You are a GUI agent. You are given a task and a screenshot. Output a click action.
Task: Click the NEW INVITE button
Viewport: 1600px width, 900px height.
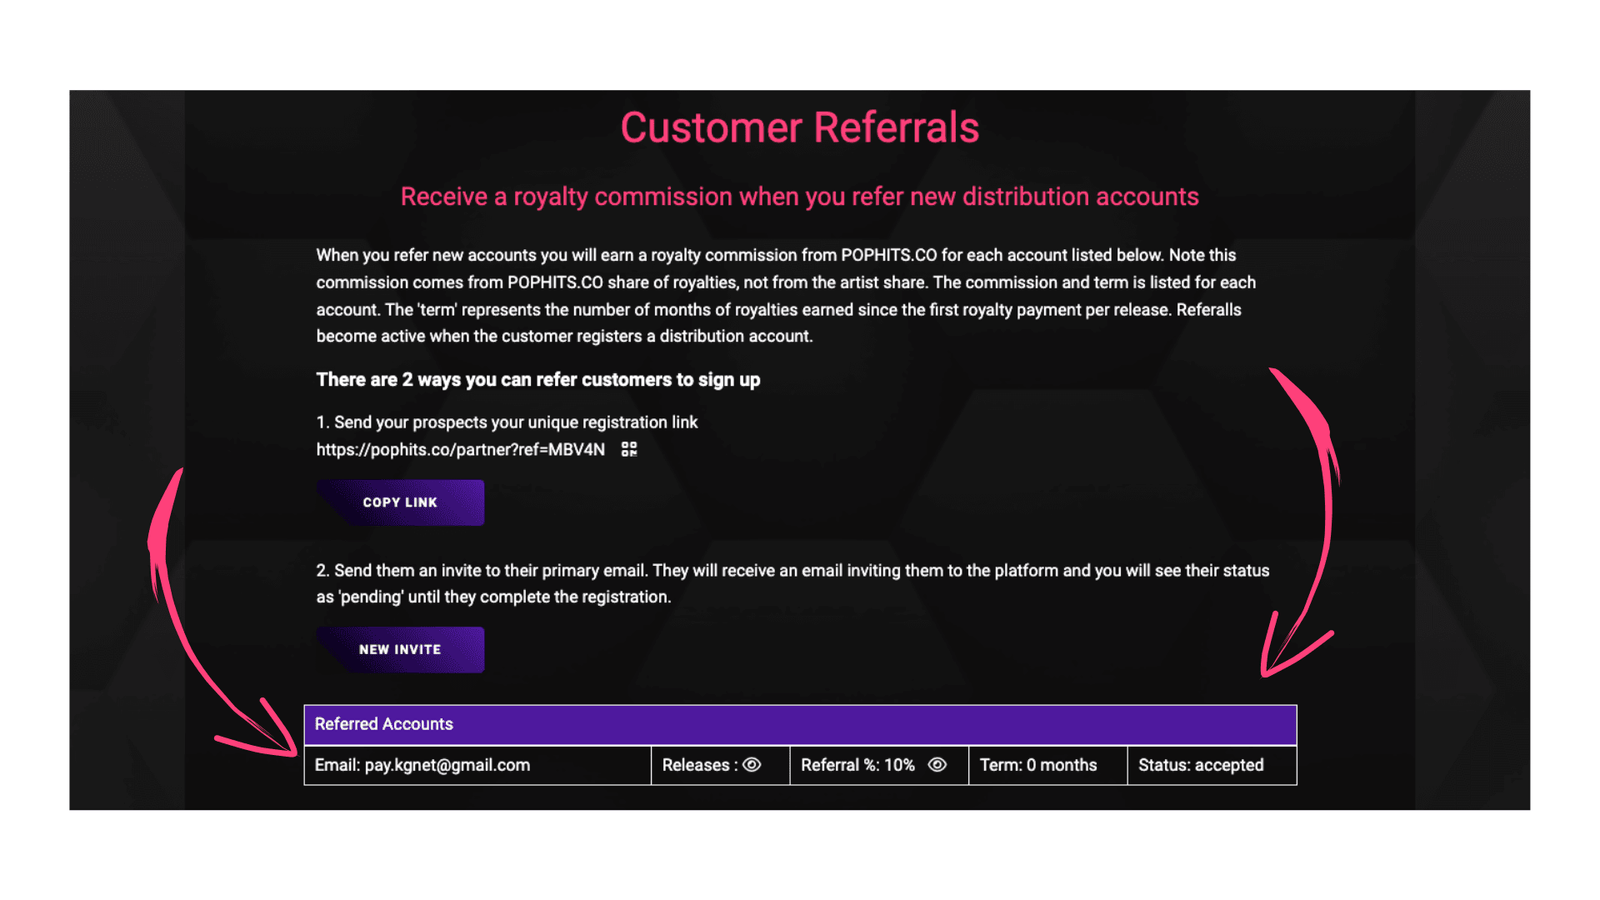tap(400, 650)
